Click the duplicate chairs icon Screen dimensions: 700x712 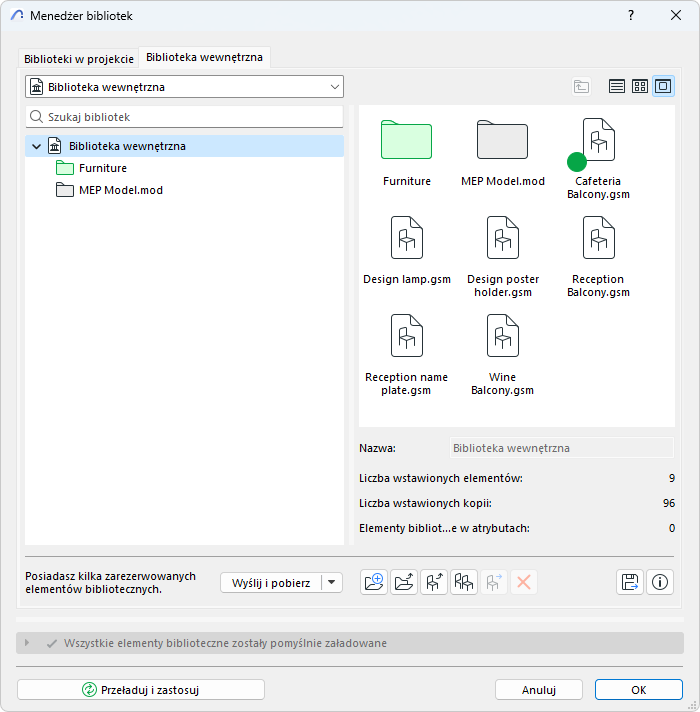[x=464, y=582]
